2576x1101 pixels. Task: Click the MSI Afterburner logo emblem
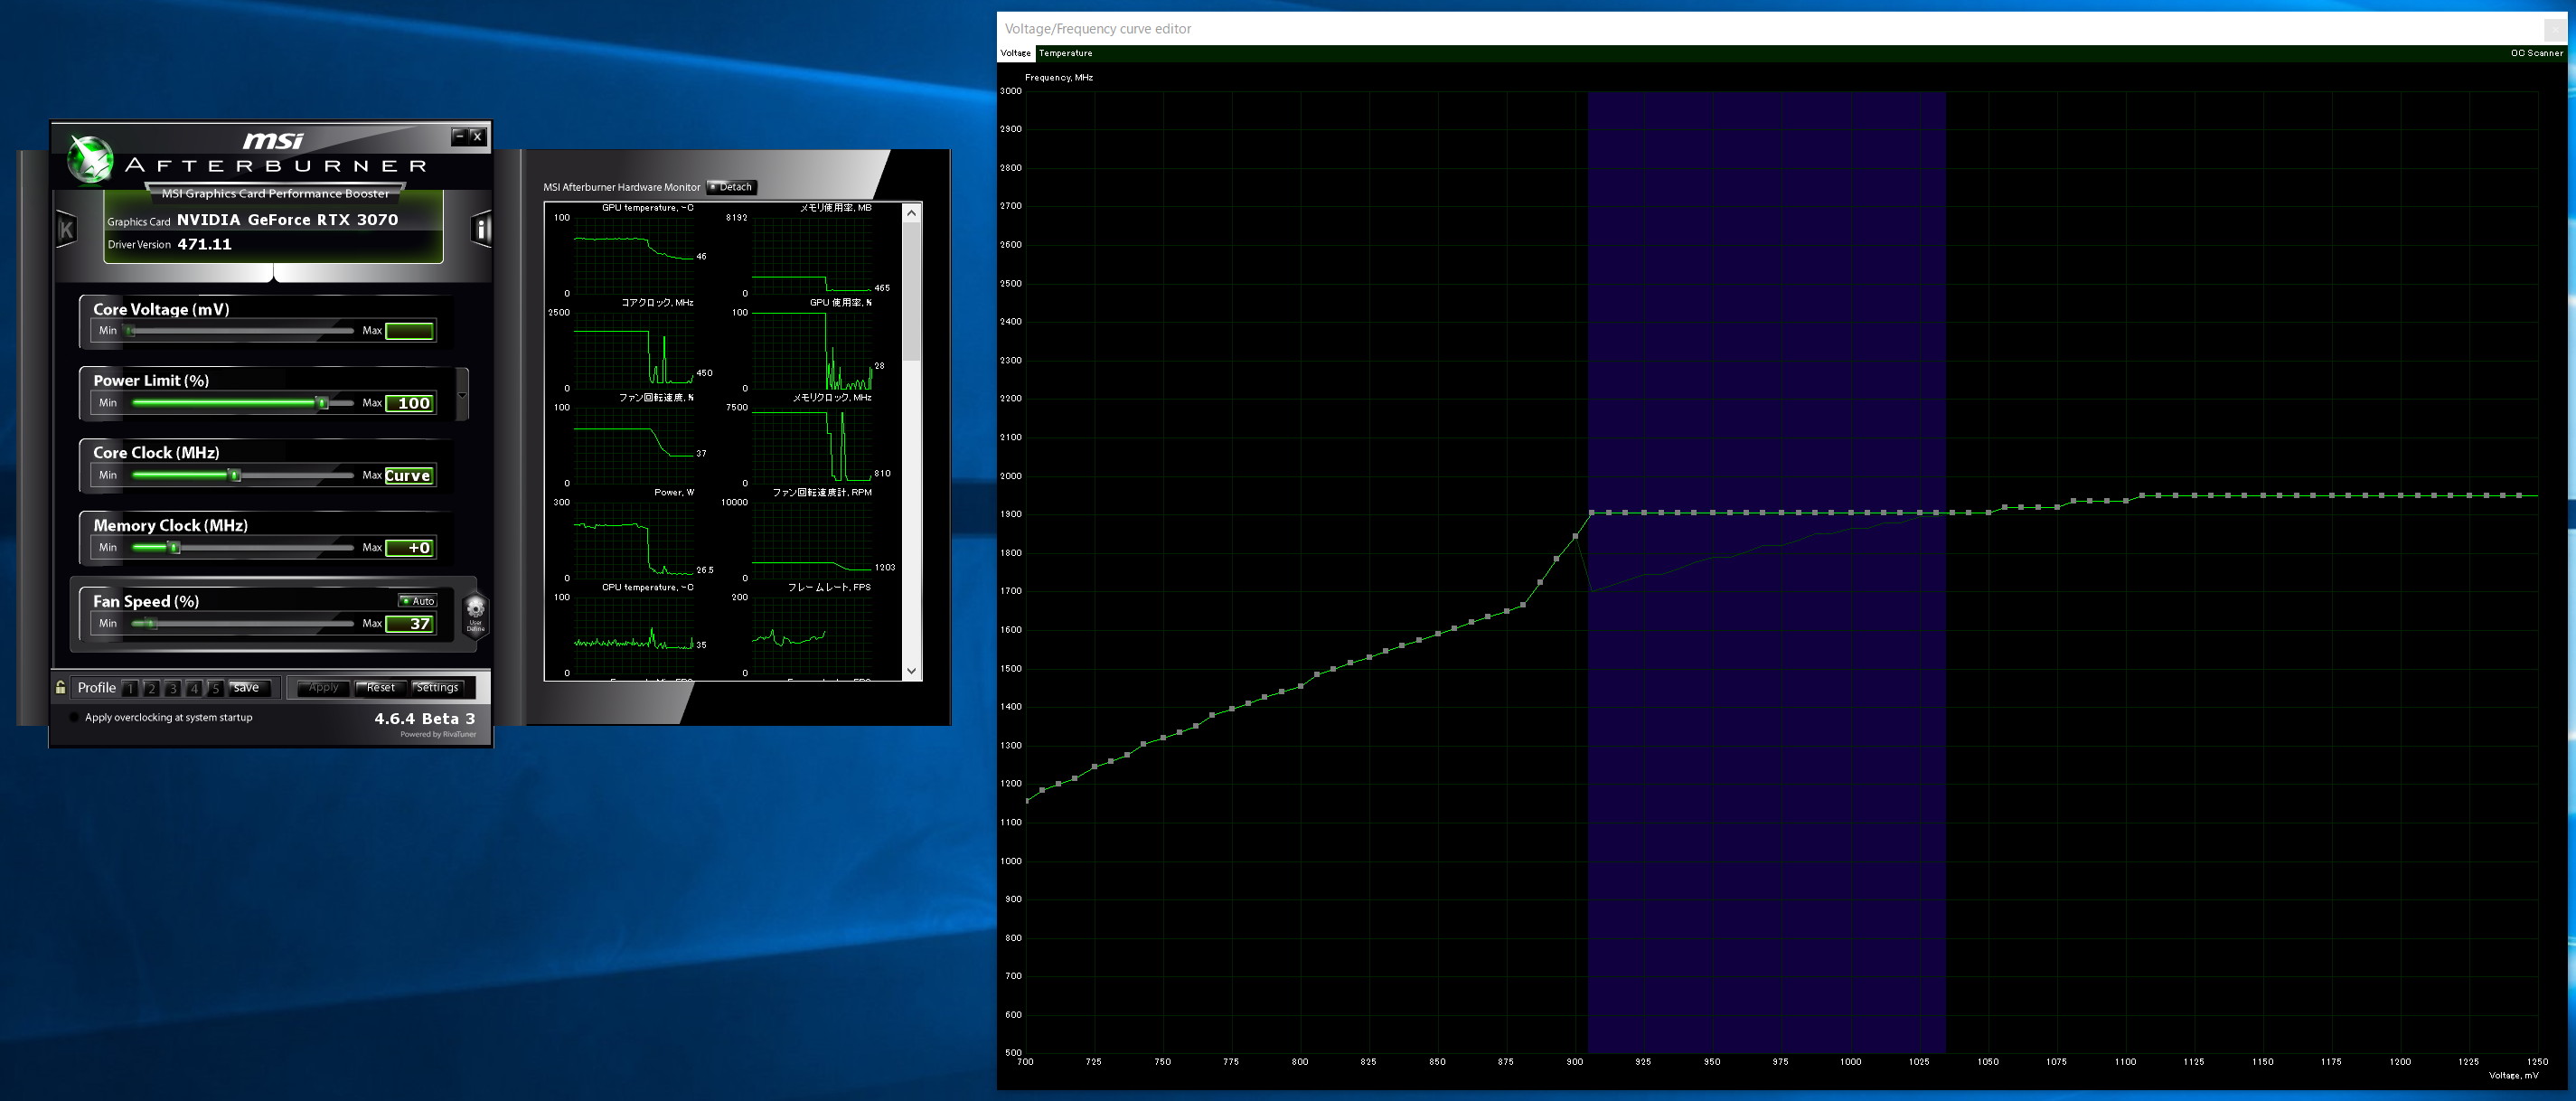click(90, 160)
